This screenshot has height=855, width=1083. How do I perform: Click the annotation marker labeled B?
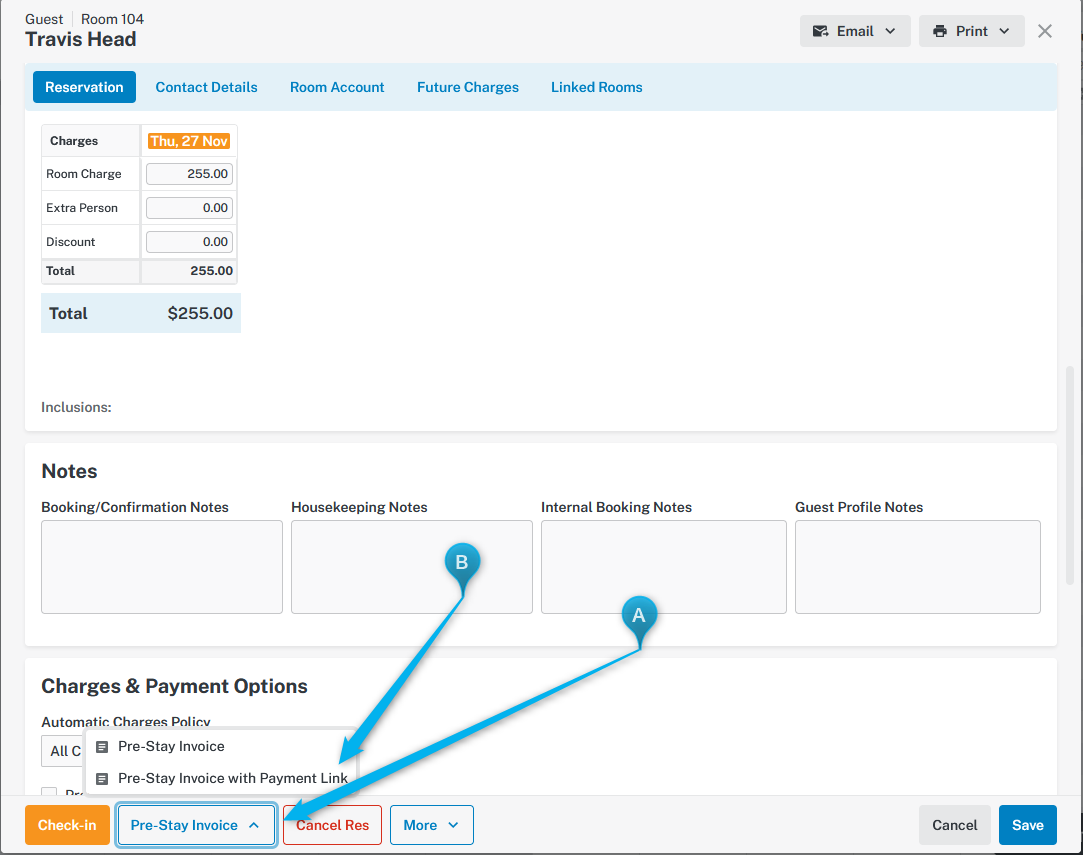pos(462,563)
